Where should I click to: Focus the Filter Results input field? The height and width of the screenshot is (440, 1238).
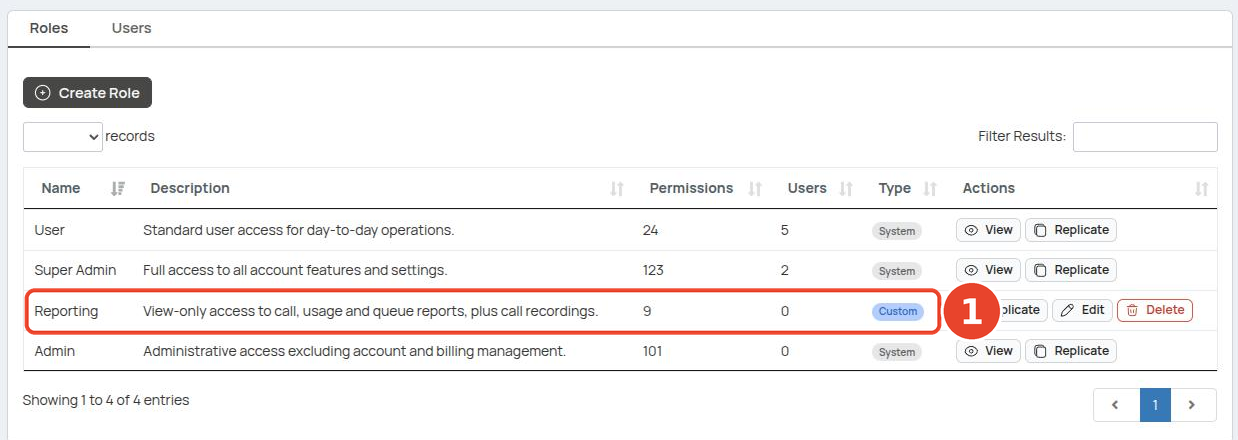coord(1145,137)
